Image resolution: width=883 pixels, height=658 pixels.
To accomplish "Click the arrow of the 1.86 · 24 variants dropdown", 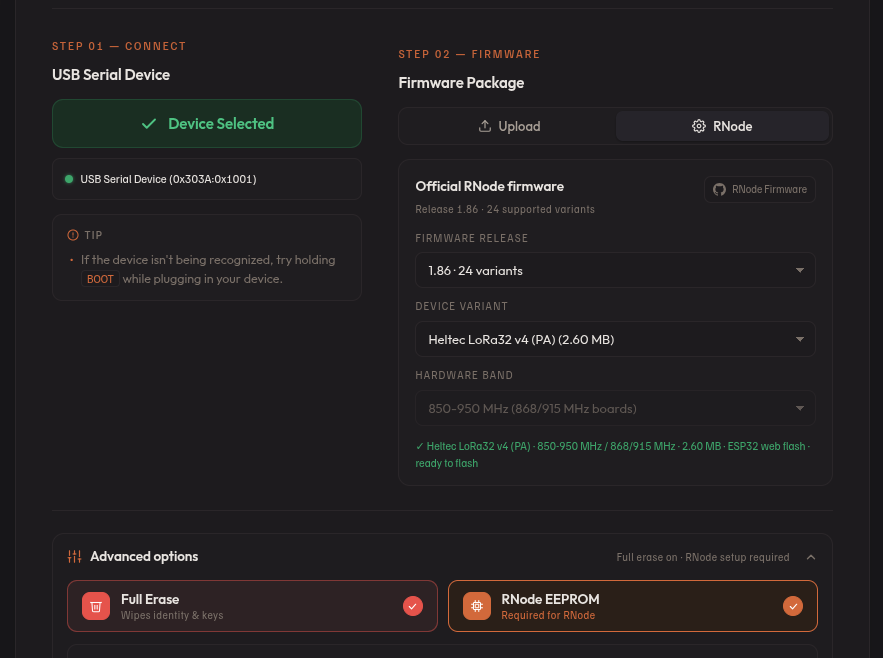I will (800, 270).
